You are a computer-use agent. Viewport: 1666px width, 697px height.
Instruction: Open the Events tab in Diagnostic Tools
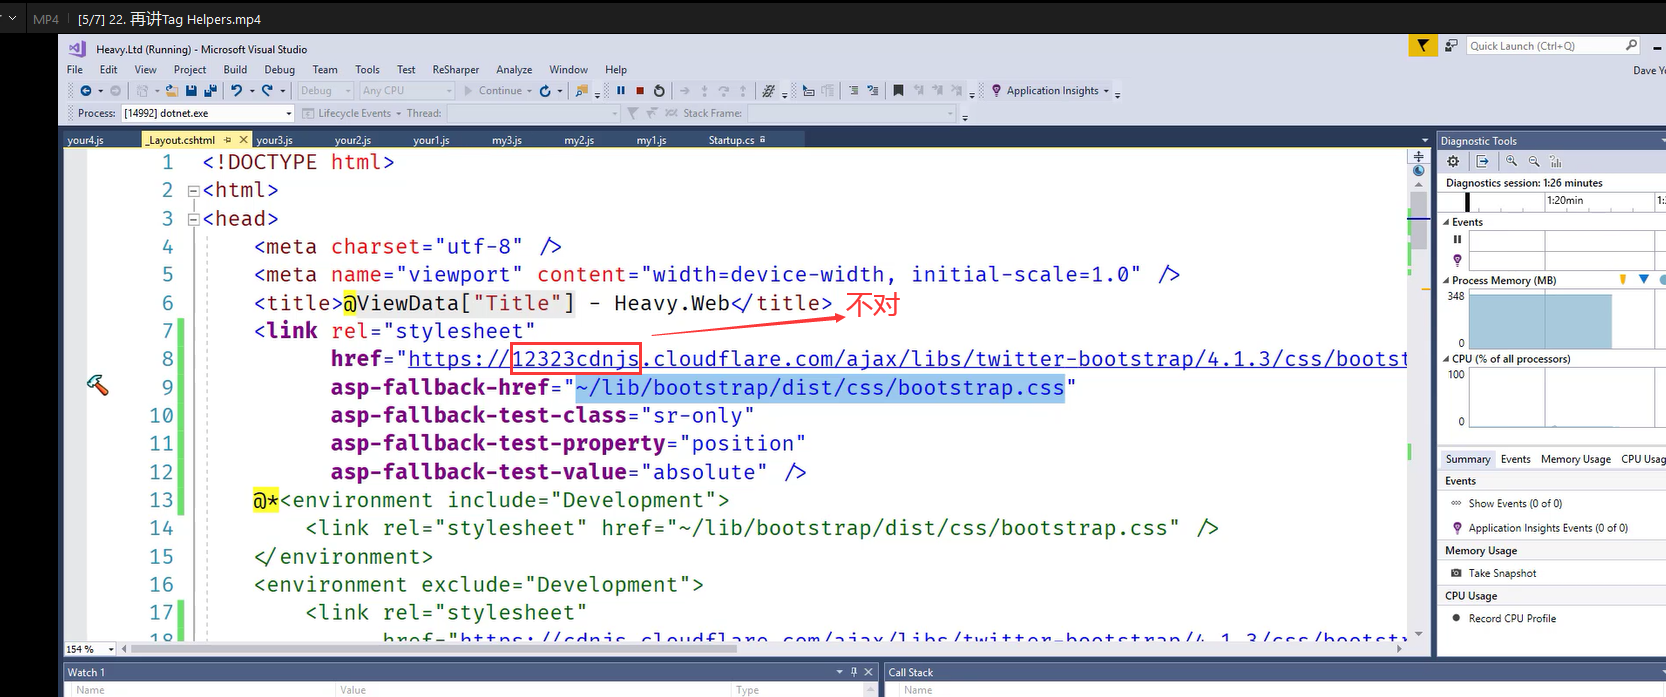(1515, 459)
